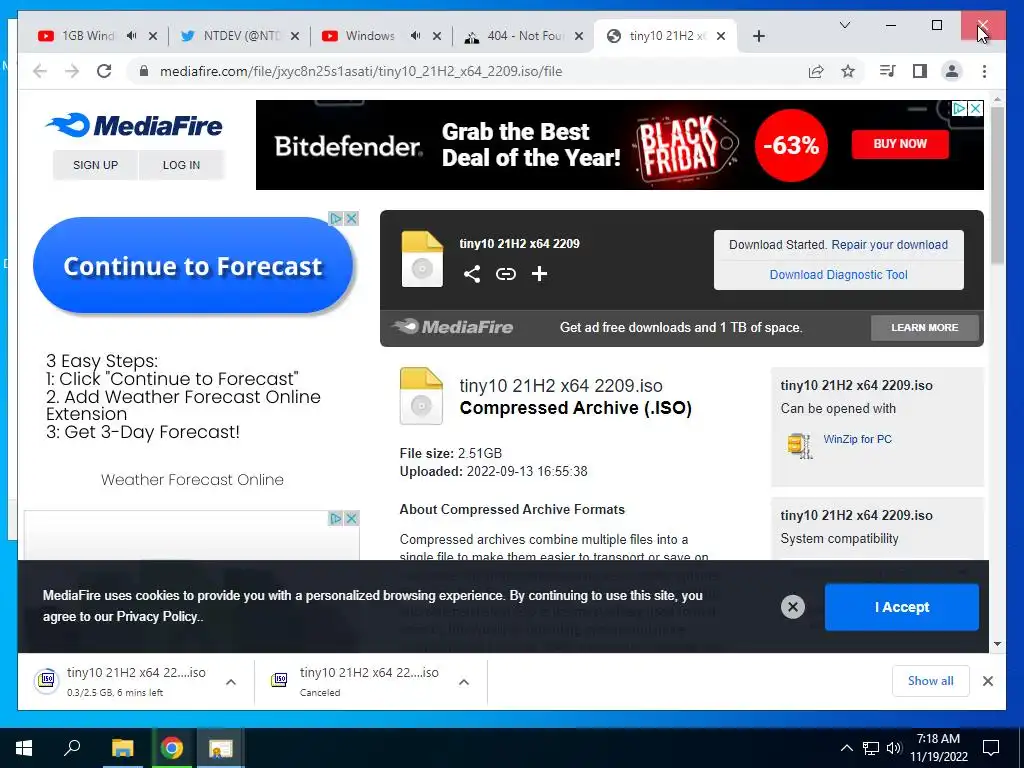This screenshot has height=768, width=1024.
Task: Open the Windows Start menu
Action: point(24,748)
